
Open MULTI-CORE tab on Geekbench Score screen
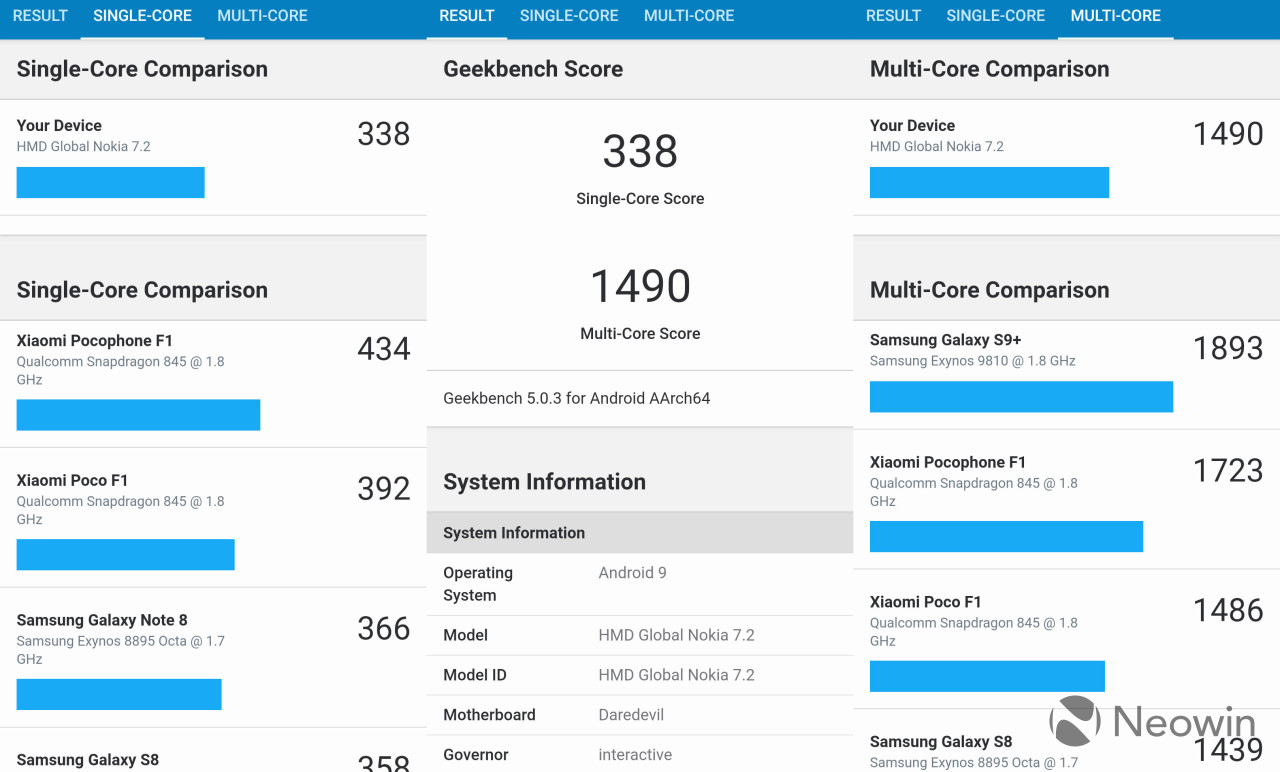(689, 16)
